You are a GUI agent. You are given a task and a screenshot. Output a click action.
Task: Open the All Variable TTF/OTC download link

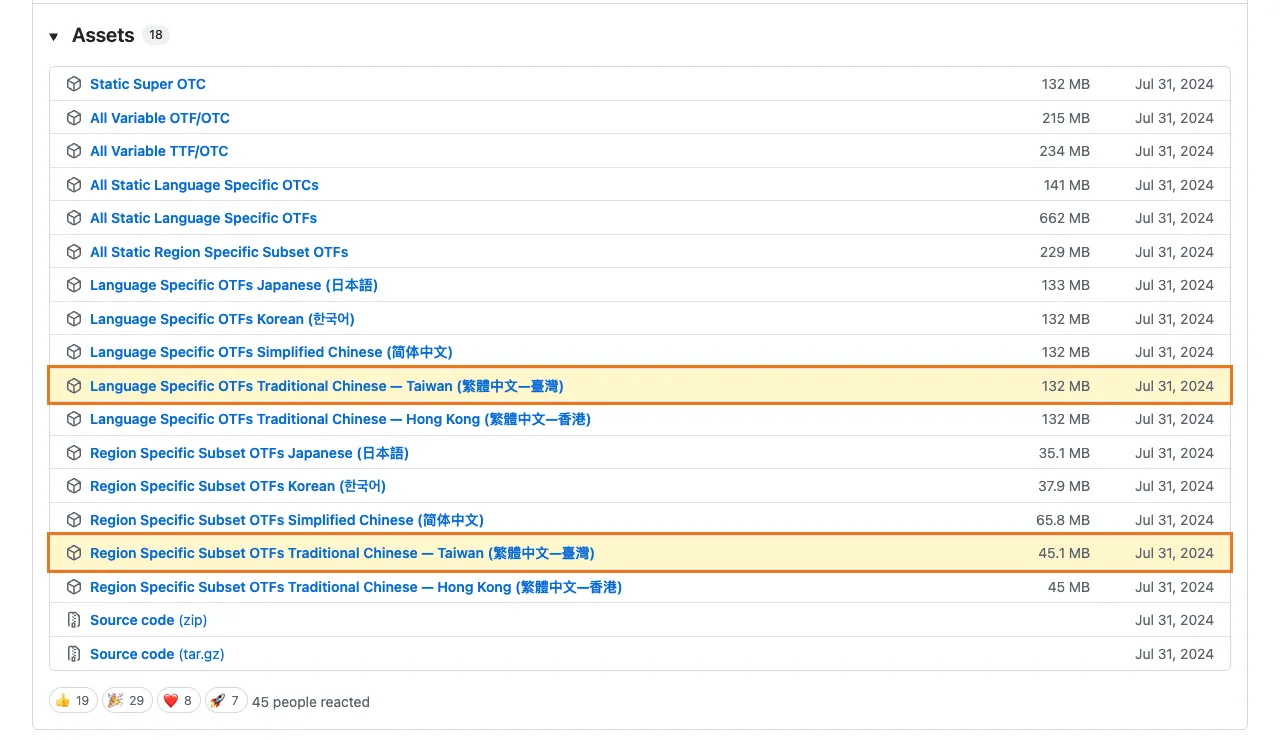point(159,151)
